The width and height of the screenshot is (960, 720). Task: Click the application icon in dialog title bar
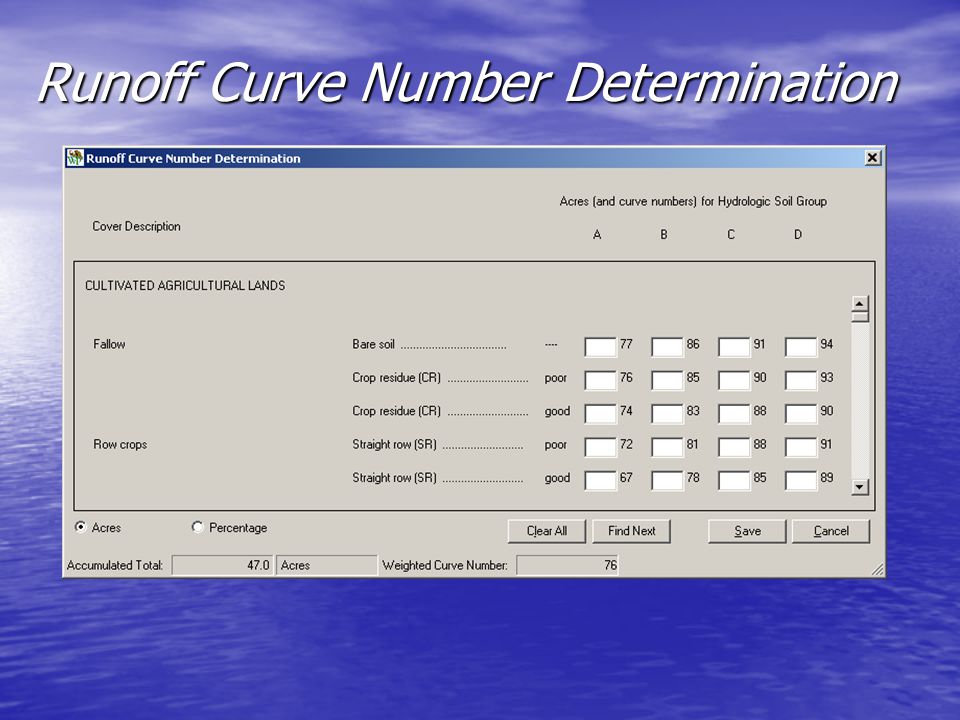point(75,158)
